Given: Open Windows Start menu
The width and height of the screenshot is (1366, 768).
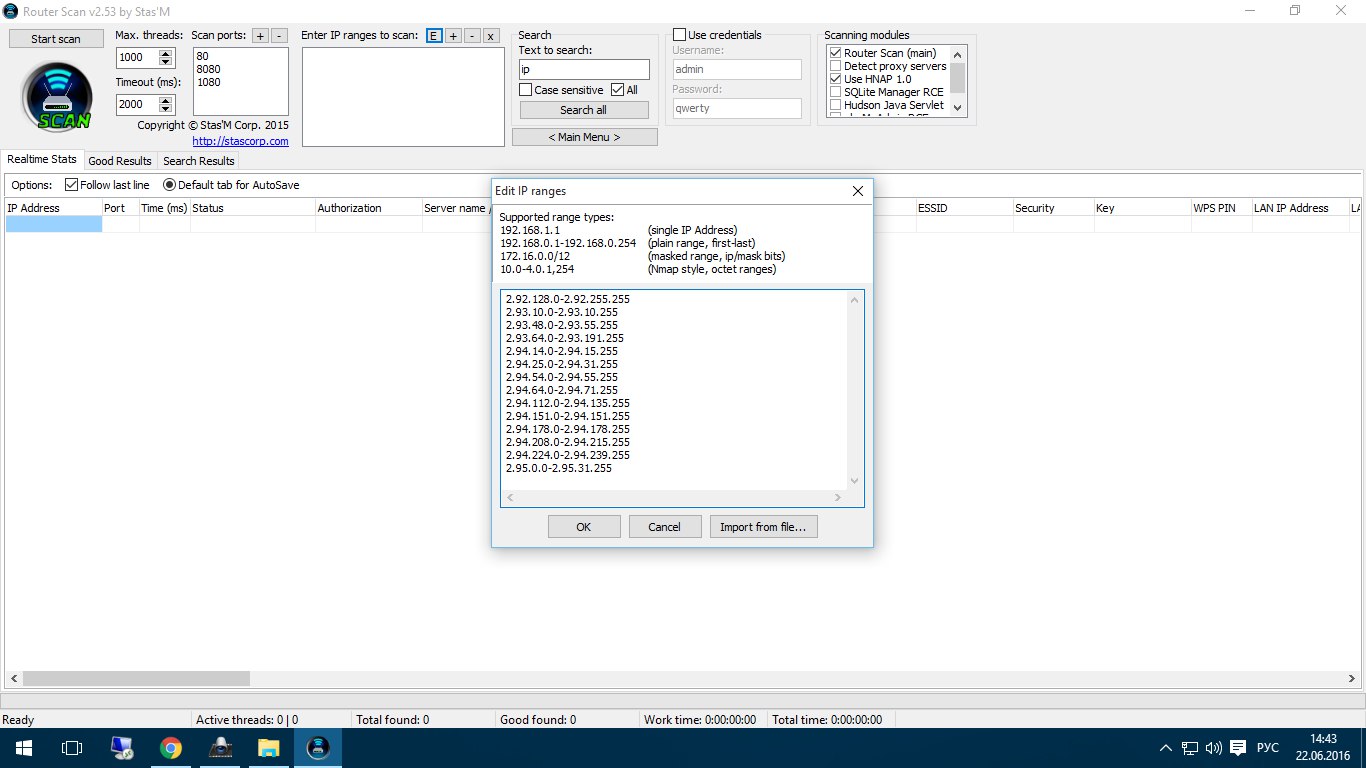Looking at the screenshot, I should click(x=24, y=748).
